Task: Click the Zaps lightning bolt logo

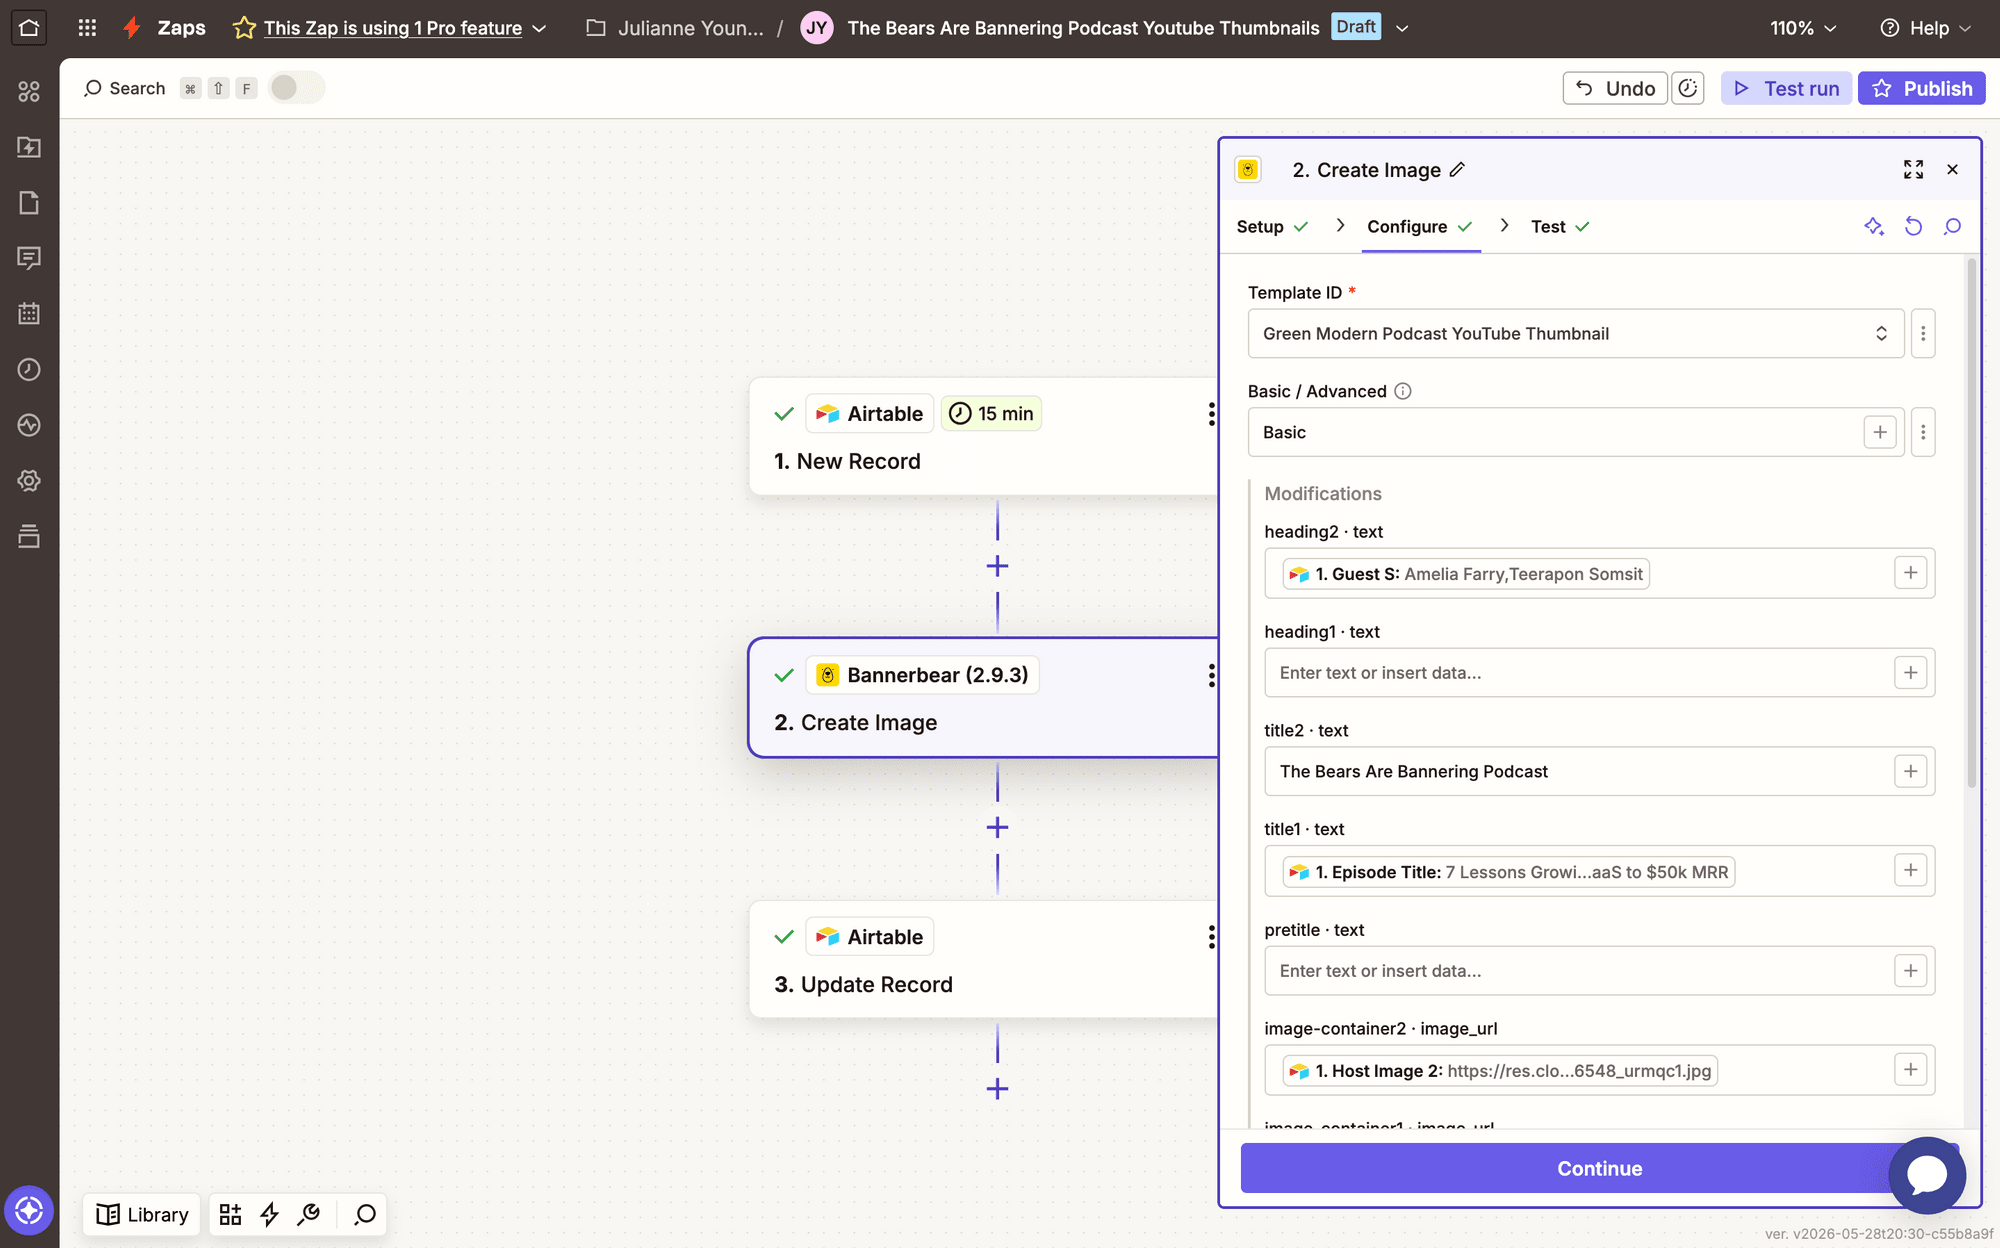Action: click(x=131, y=28)
